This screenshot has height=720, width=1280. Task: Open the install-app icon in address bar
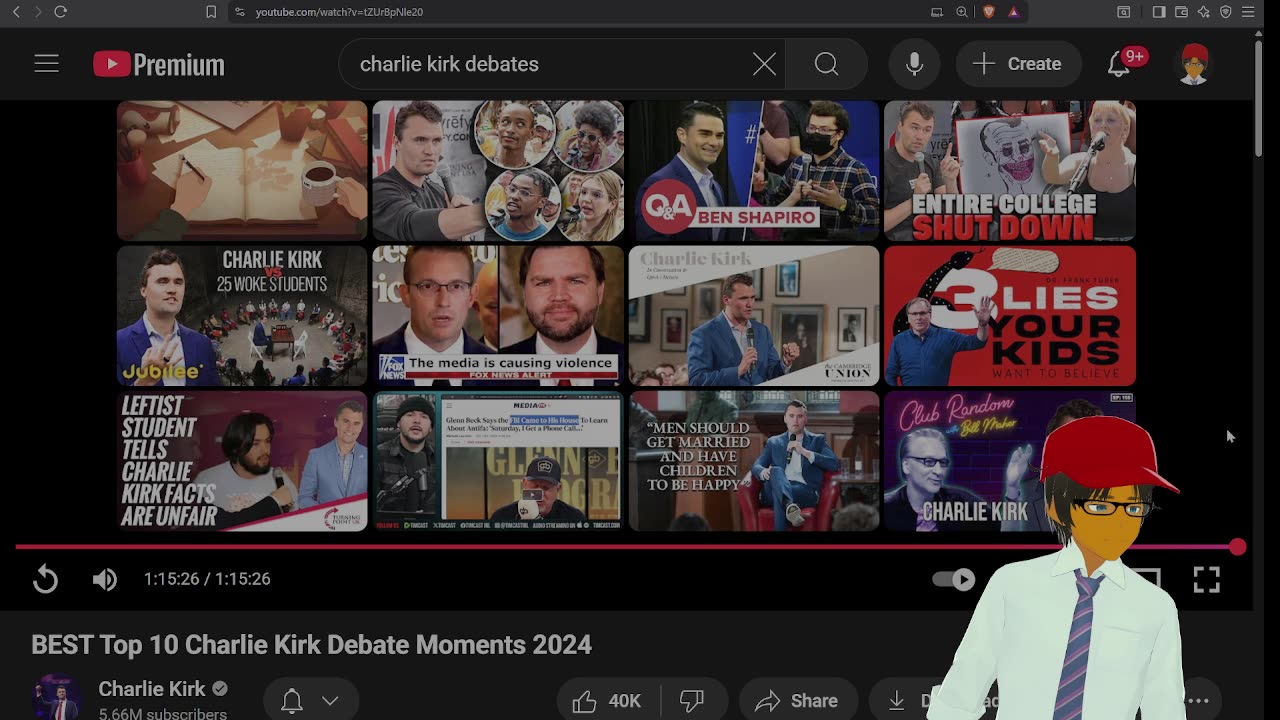(937, 12)
